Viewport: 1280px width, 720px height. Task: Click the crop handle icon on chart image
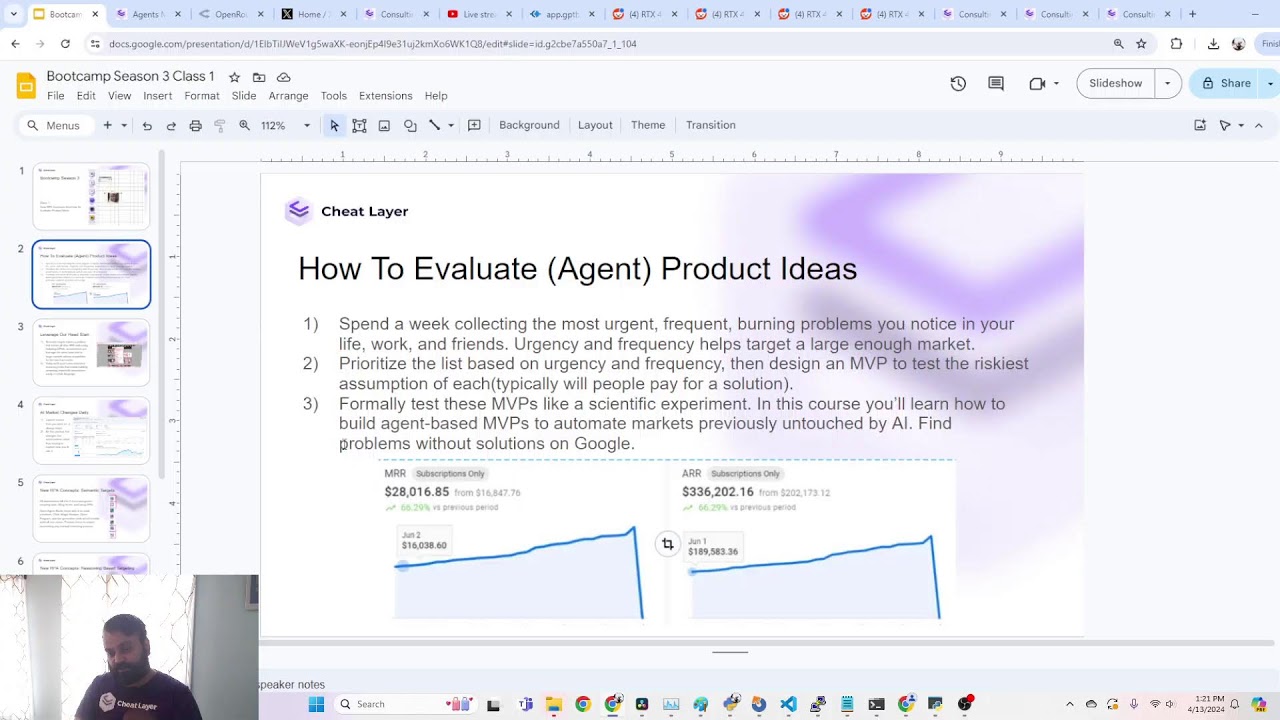(668, 544)
